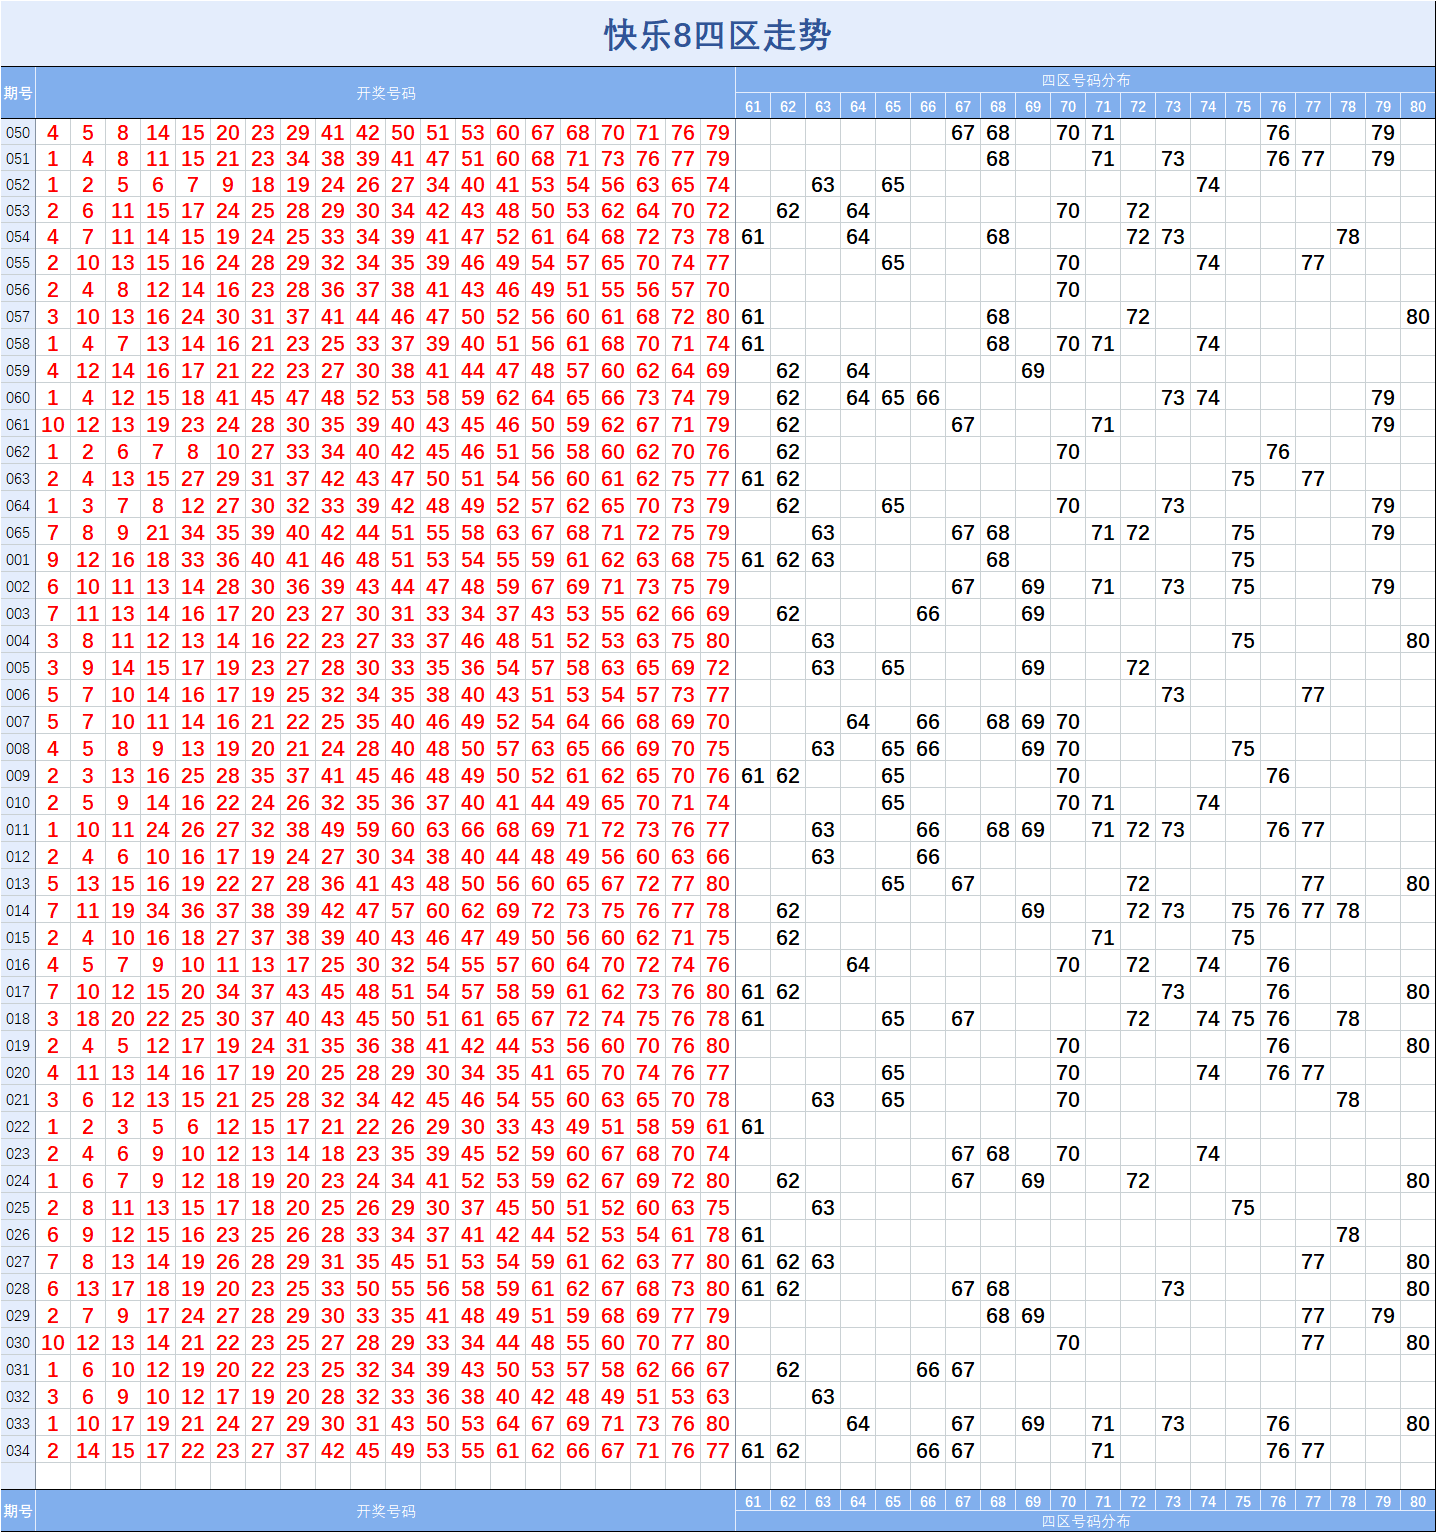Select the 期号 label in the bottom footer row
1436x1532 pixels.
(x=18, y=1511)
